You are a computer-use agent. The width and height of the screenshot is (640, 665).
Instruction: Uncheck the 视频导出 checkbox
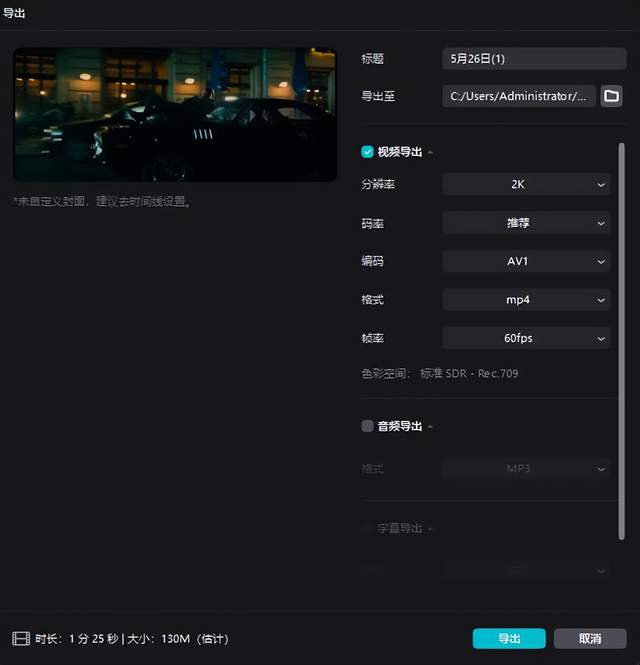click(367, 152)
